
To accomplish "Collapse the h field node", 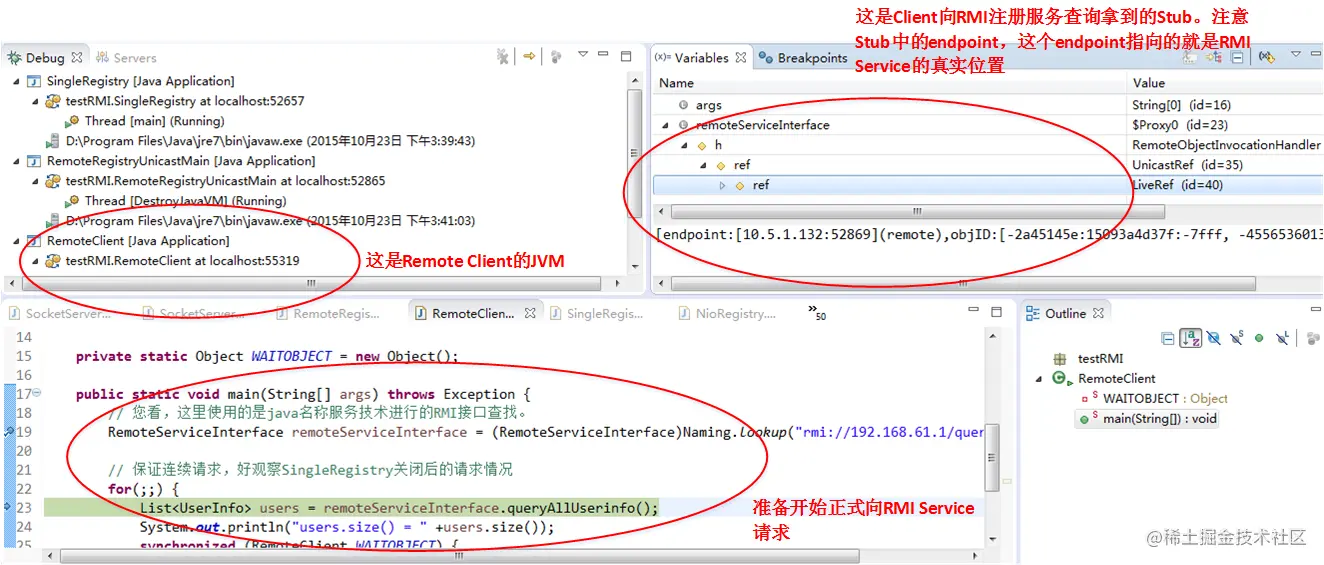I will (685, 145).
